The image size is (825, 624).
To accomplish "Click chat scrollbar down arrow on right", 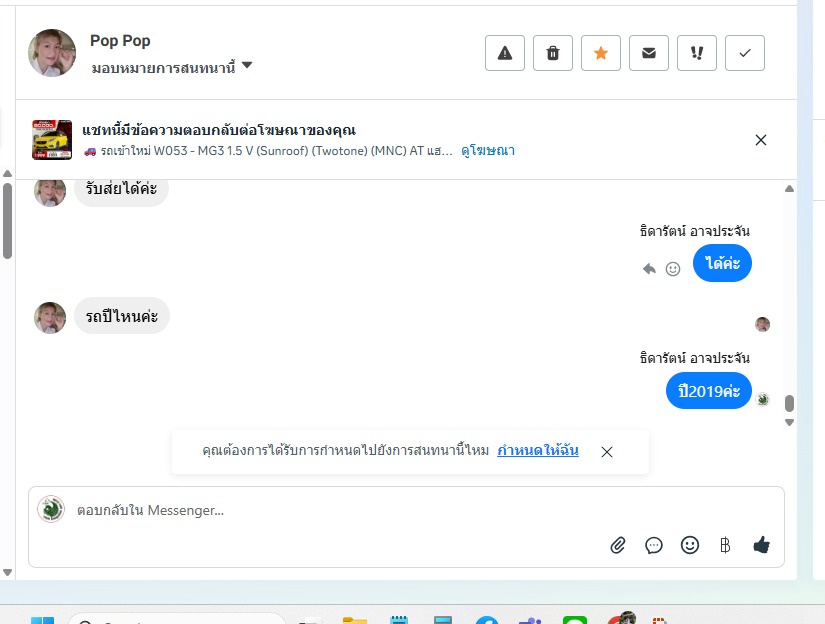I will pyautogui.click(x=789, y=422).
